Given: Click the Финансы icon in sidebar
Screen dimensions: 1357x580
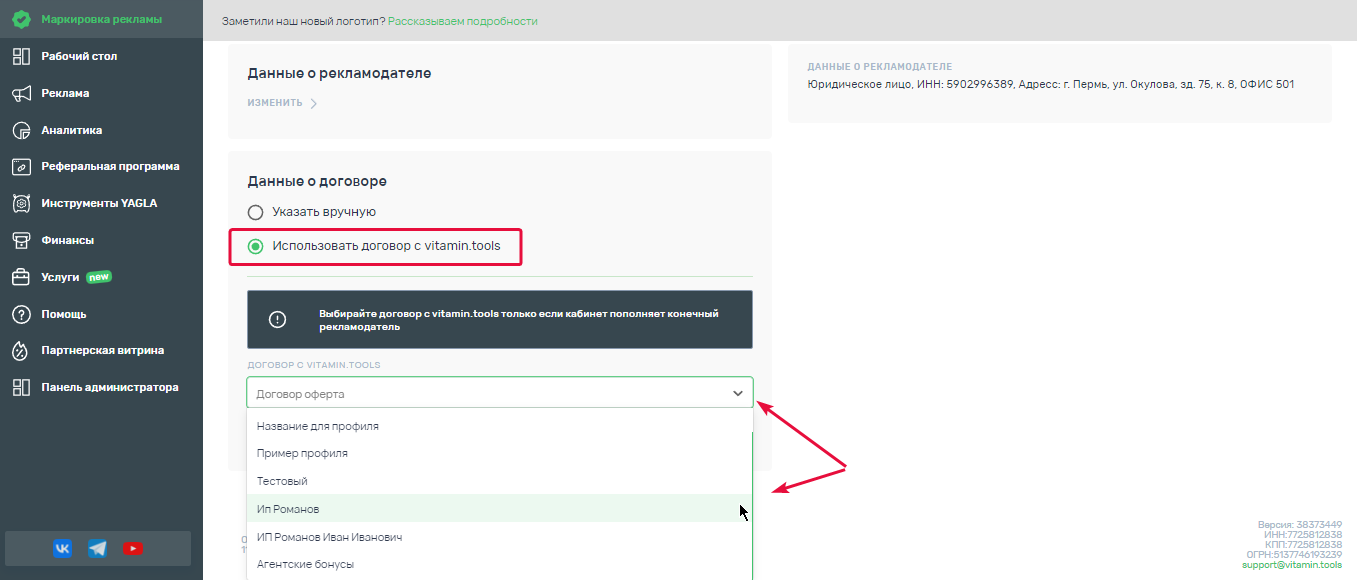Looking at the screenshot, I should (21, 240).
